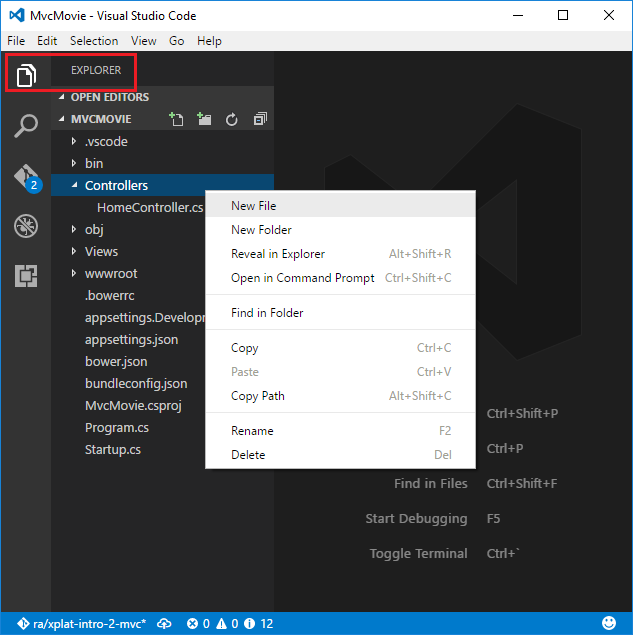Viewport: 633px width, 635px height.
Task: Click the Refresh explorer icon
Action: coord(232,119)
